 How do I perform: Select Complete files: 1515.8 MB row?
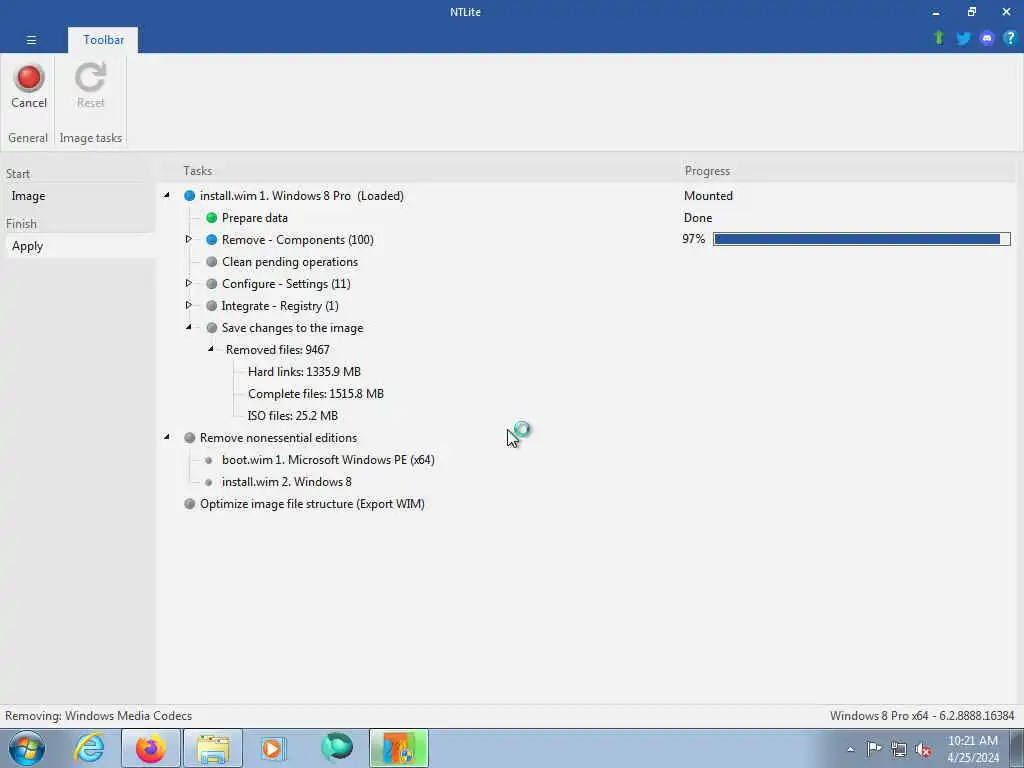315,394
